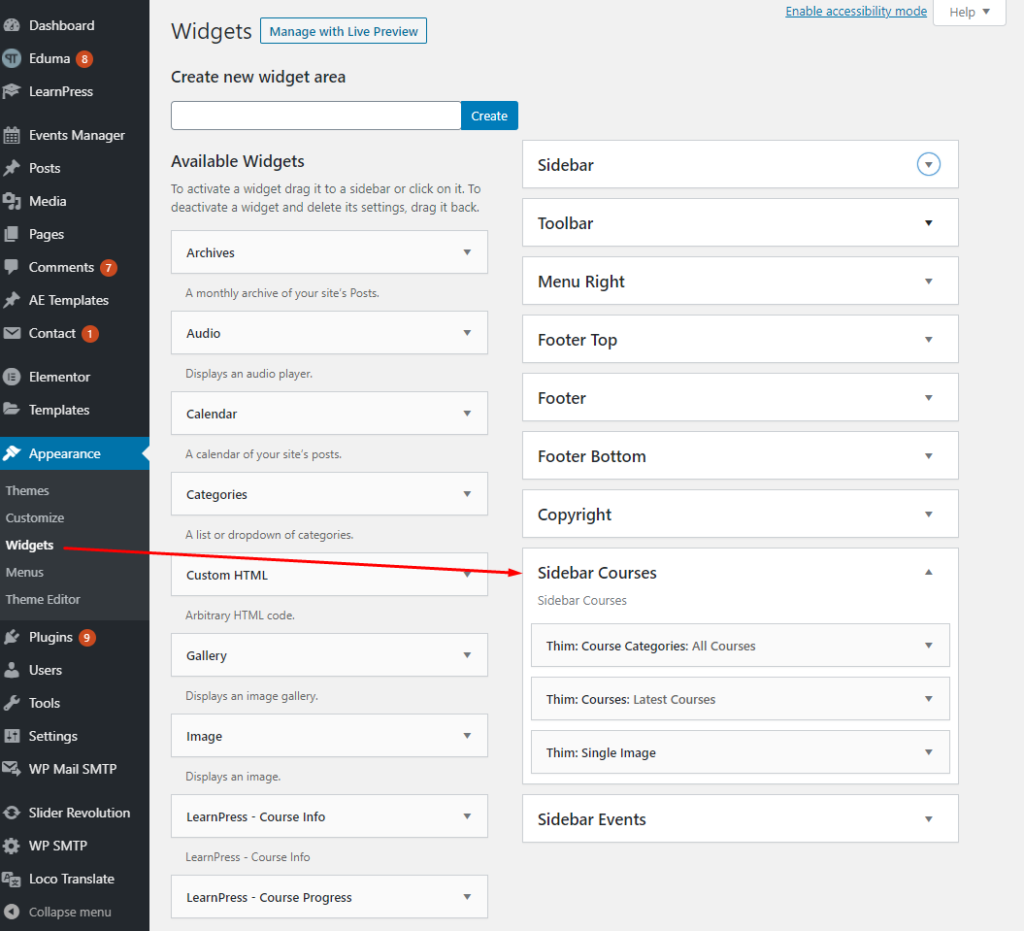Expand the Archives widget

(467, 252)
